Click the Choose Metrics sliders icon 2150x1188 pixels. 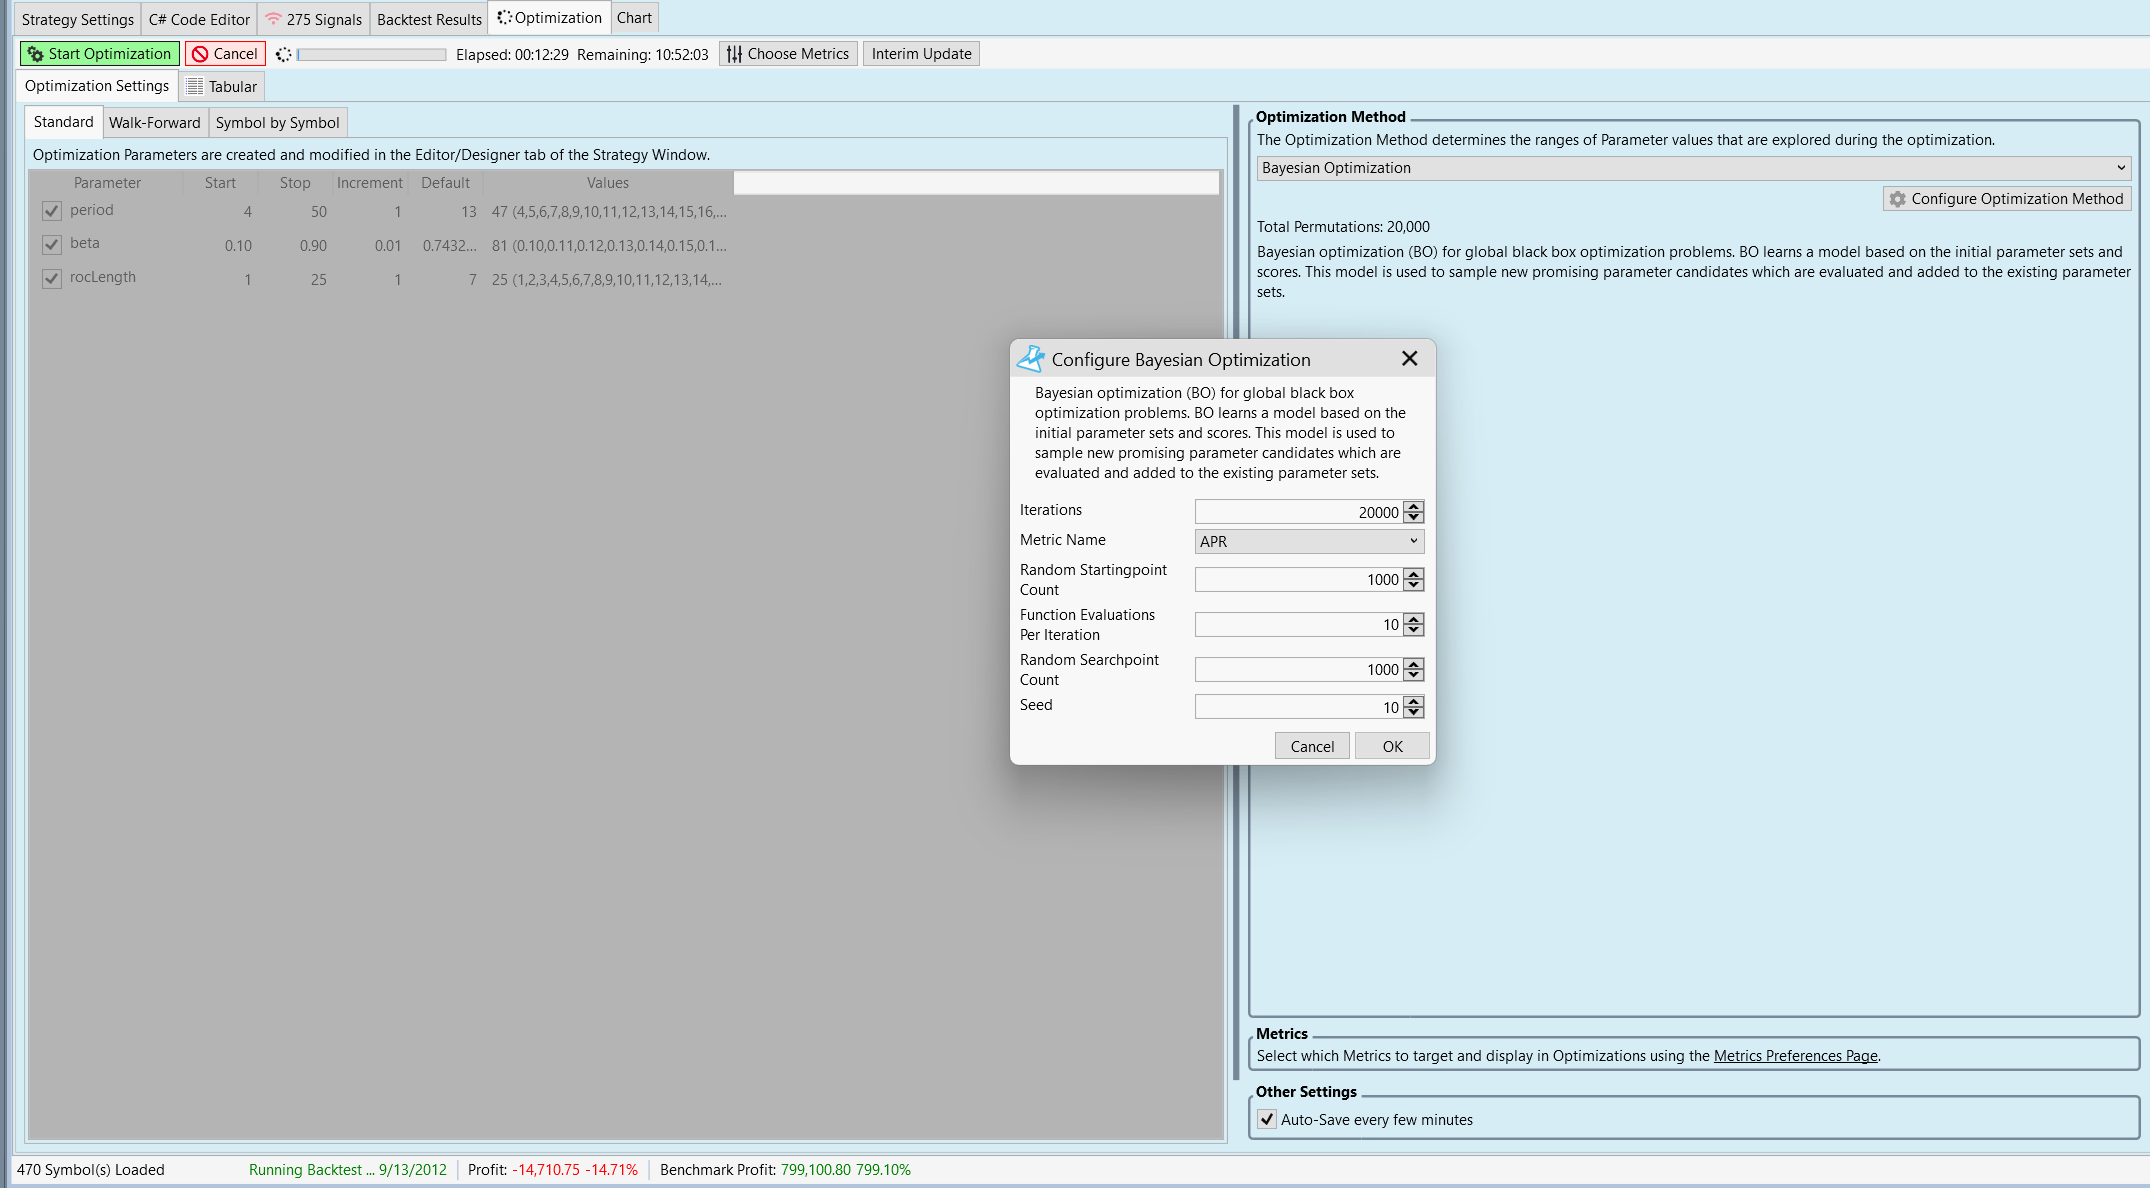735,54
